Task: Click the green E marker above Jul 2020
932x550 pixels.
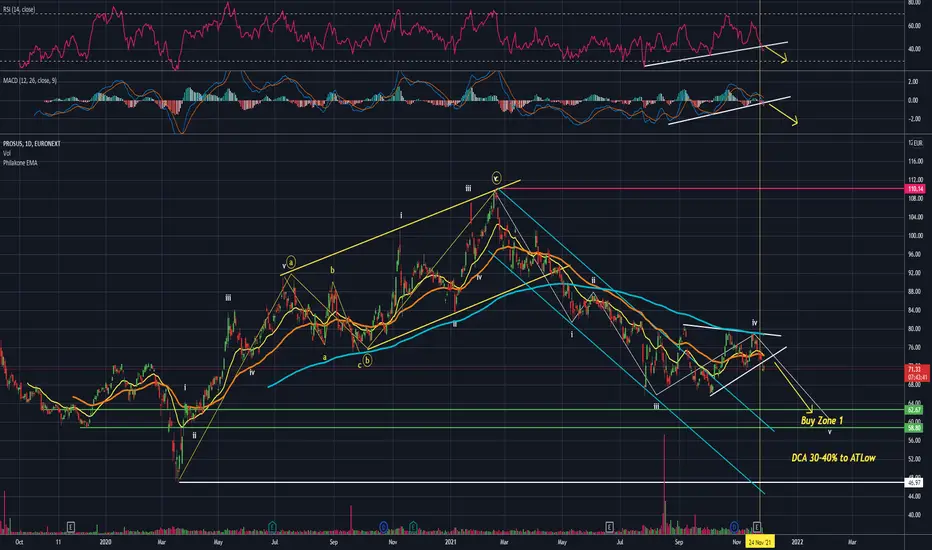Action: coord(272,527)
